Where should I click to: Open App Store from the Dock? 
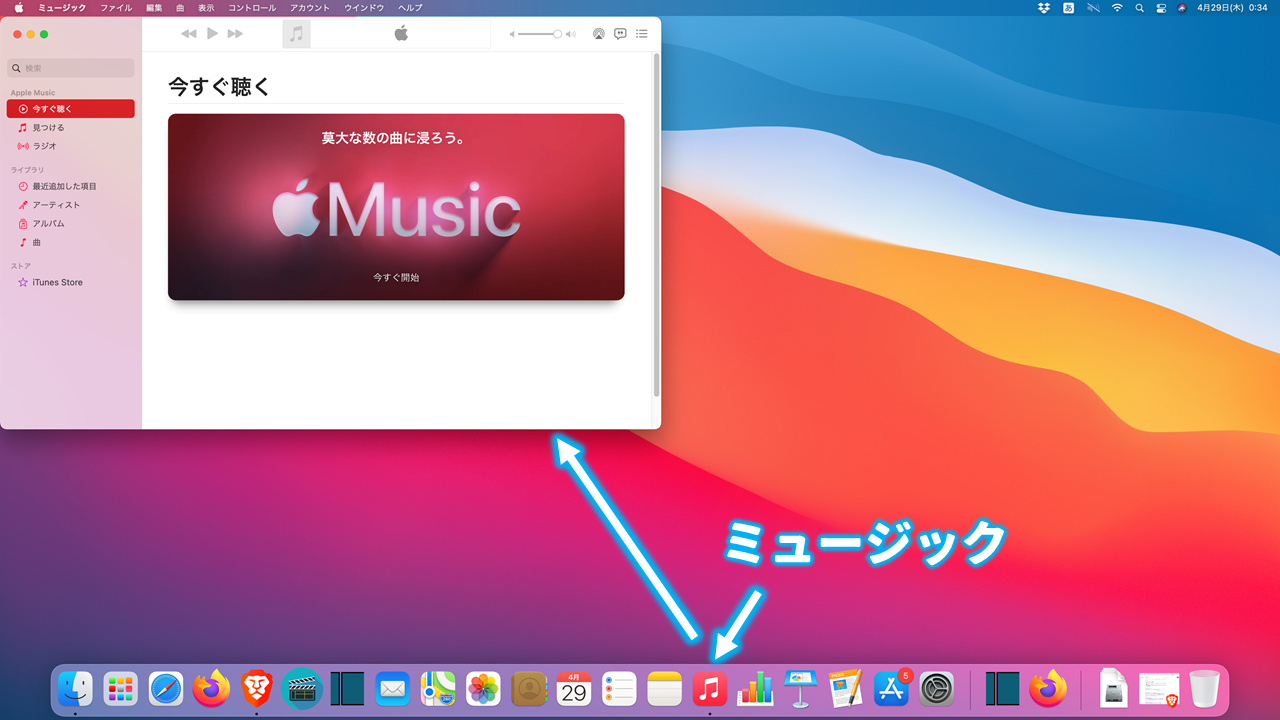pyautogui.click(x=891, y=688)
